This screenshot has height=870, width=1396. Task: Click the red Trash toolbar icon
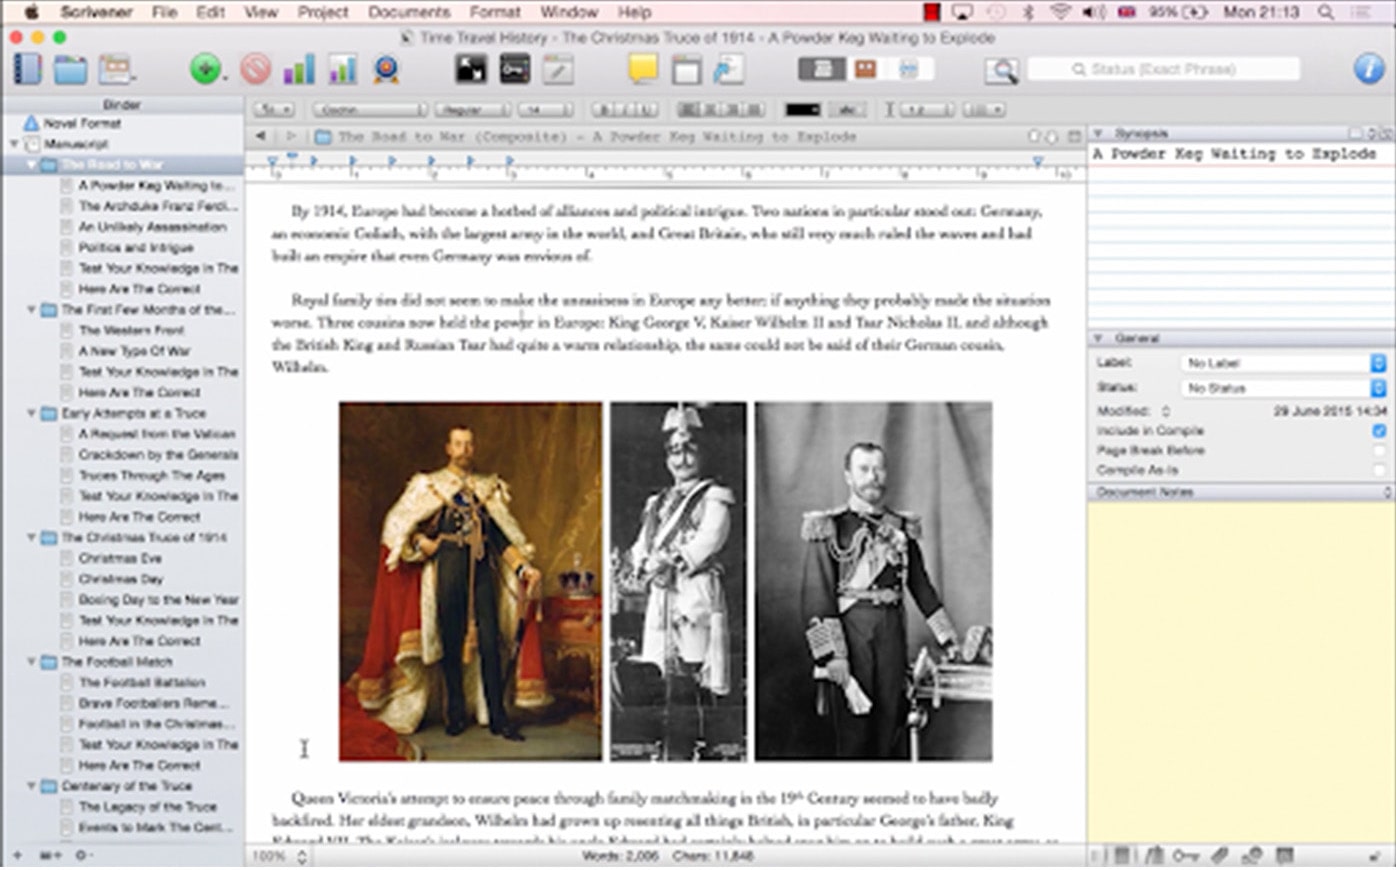pyautogui.click(x=255, y=70)
